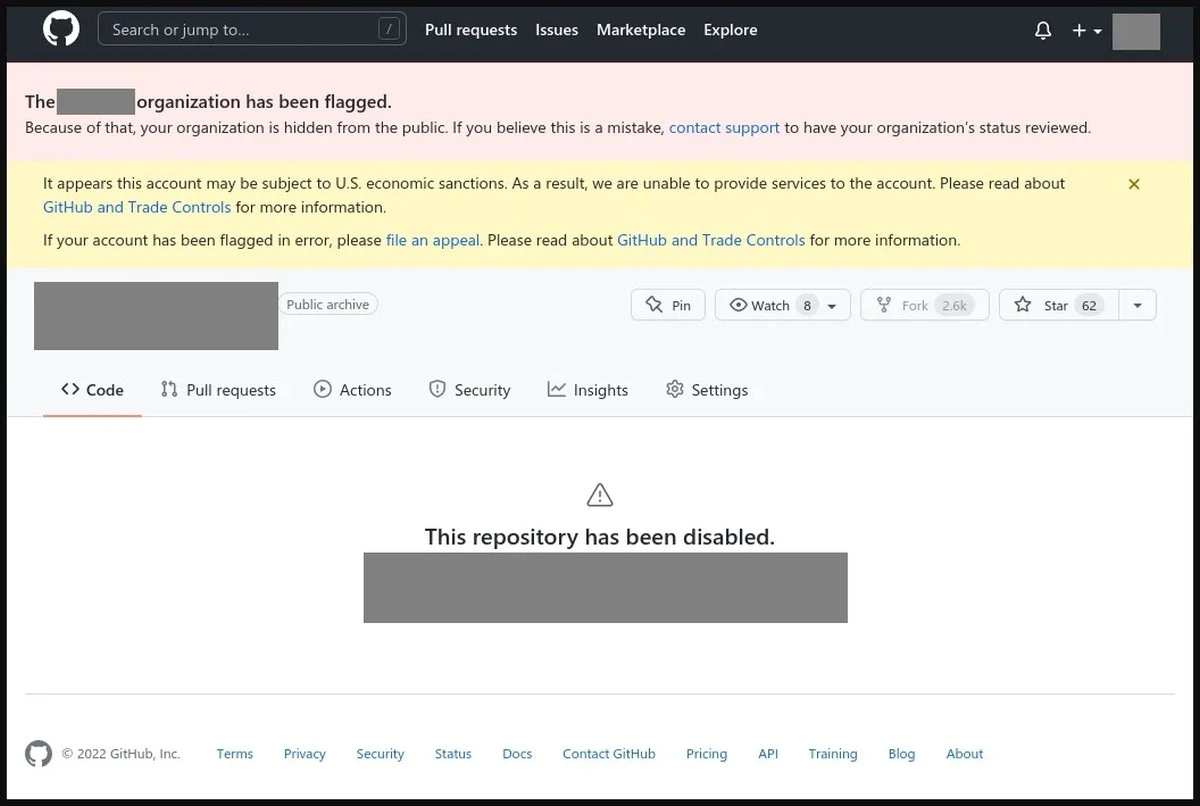
Task: Open the notifications bell icon
Action: 1043,30
